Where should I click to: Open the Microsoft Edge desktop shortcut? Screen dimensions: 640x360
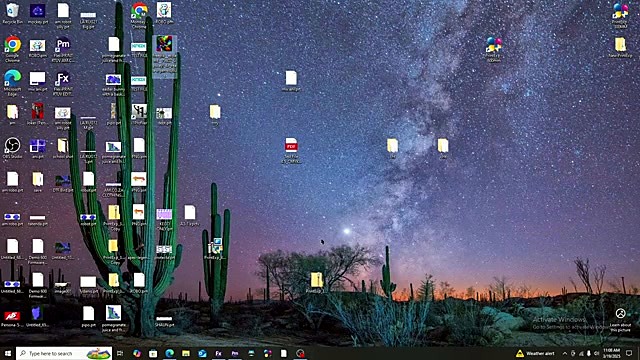(x=13, y=82)
